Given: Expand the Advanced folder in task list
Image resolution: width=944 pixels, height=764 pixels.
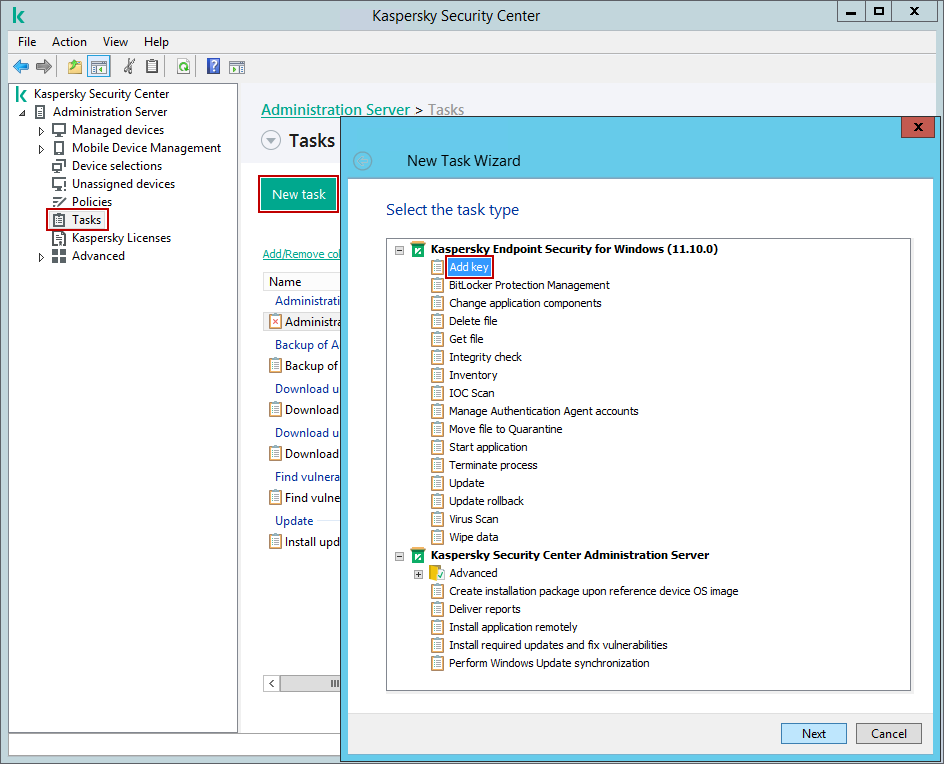Looking at the screenshot, I should click(x=418, y=574).
